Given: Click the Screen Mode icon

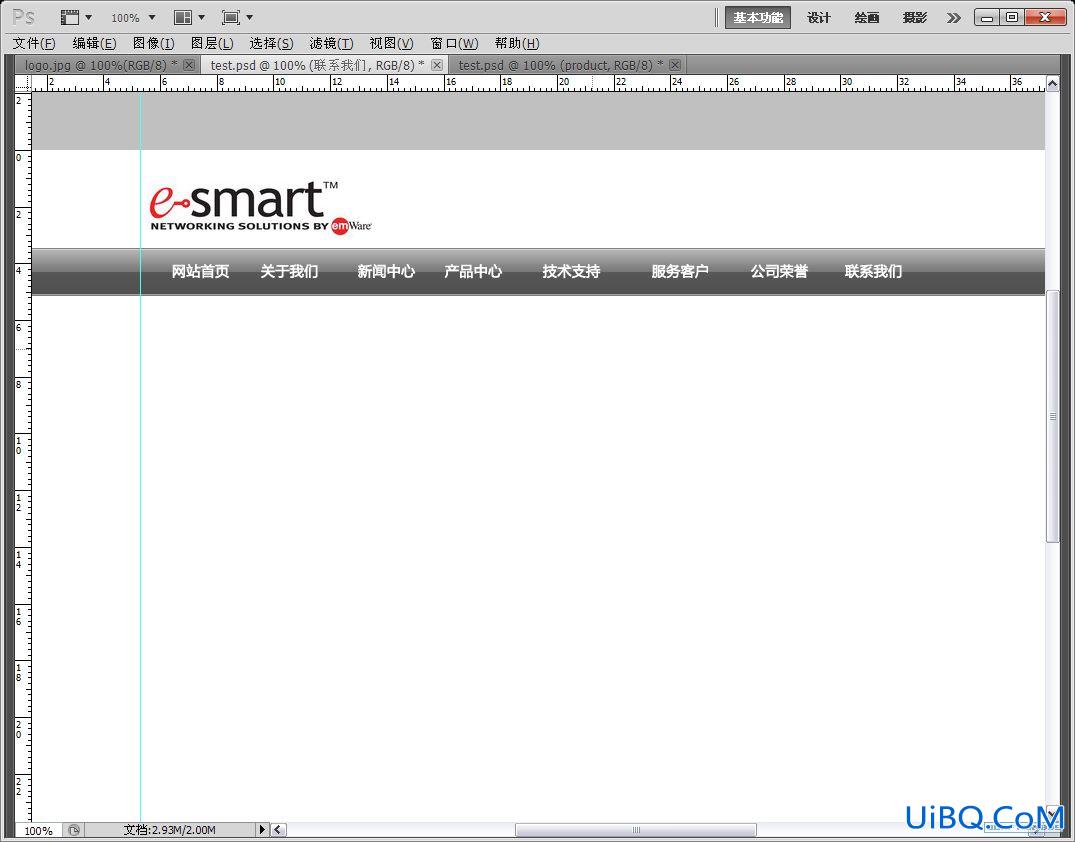Looking at the screenshot, I should tap(230, 17).
